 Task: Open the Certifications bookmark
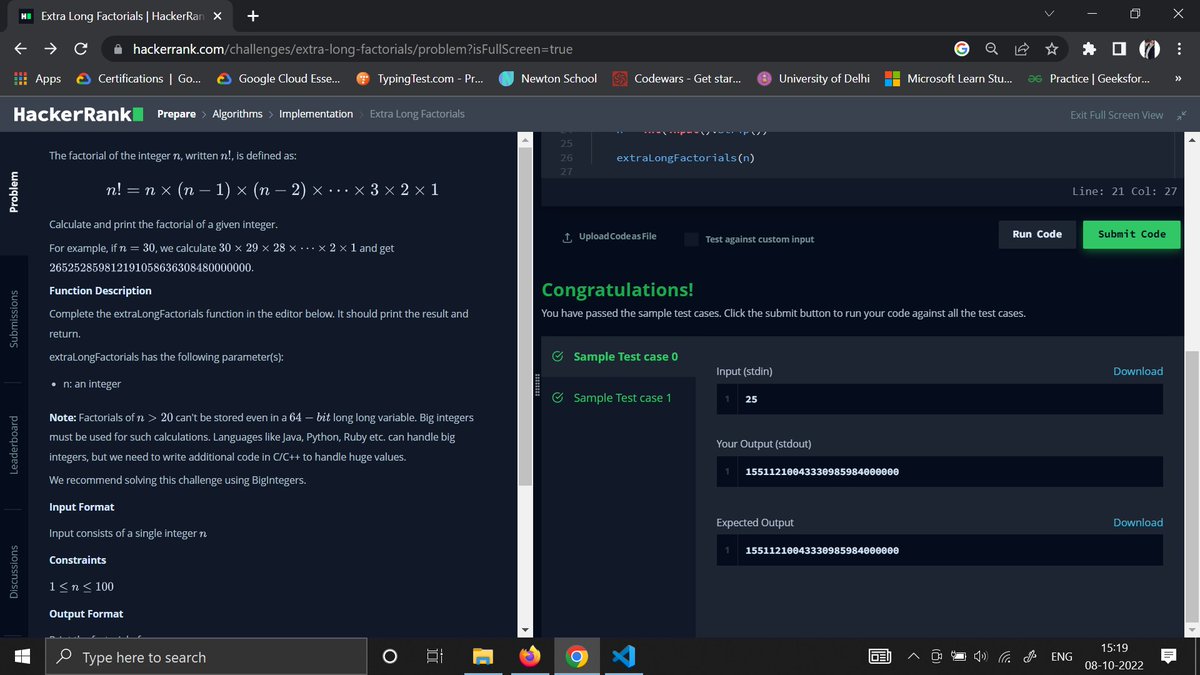click(x=138, y=78)
